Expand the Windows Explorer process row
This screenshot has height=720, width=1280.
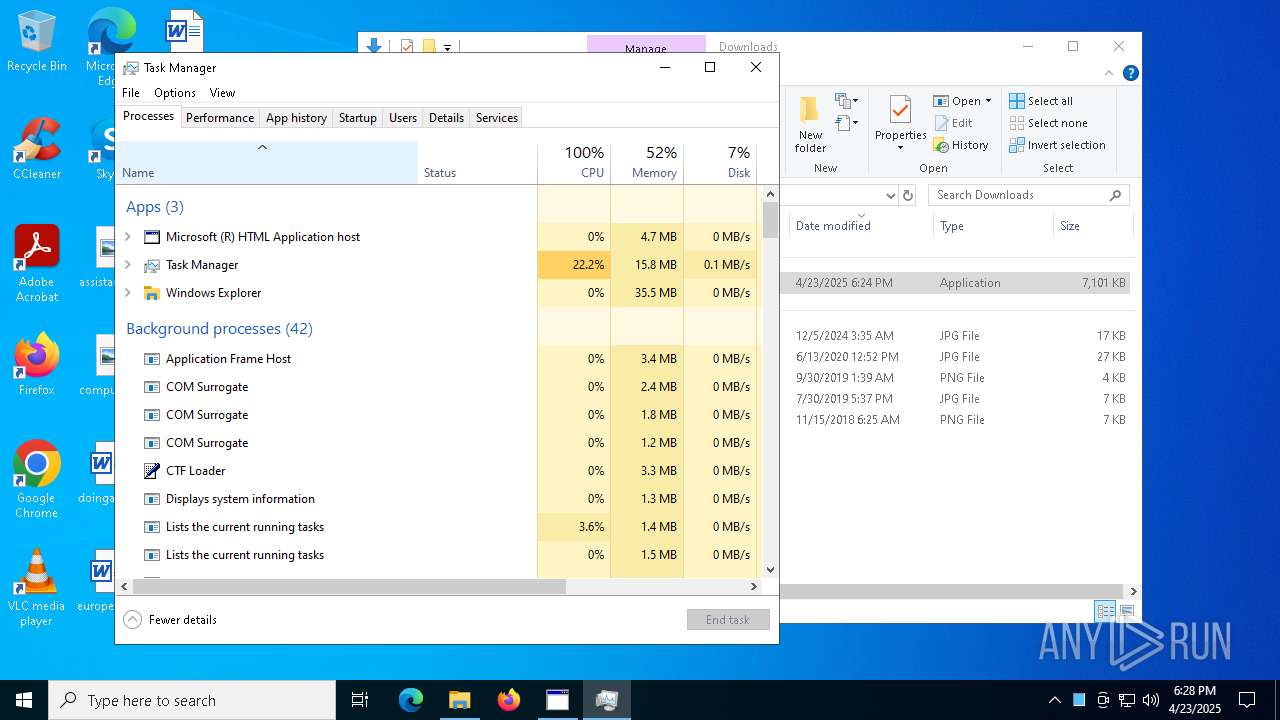coord(128,293)
